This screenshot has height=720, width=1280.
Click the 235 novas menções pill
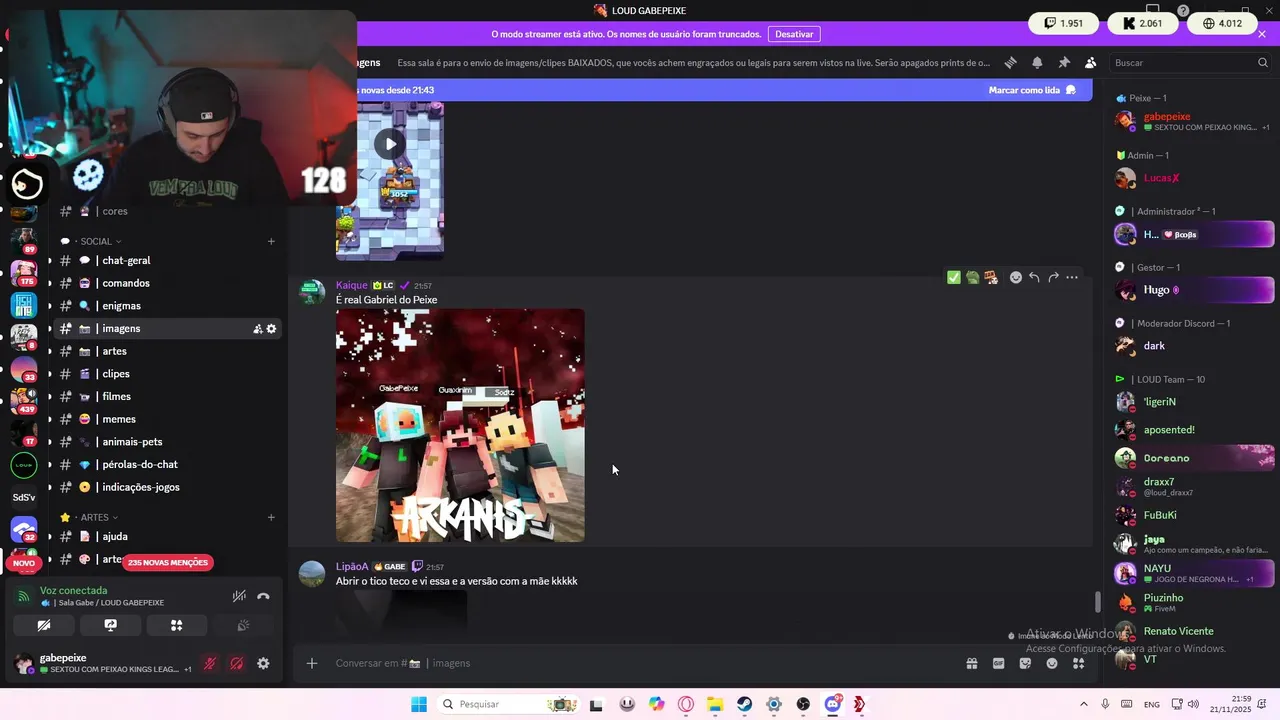[x=168, y=562]
